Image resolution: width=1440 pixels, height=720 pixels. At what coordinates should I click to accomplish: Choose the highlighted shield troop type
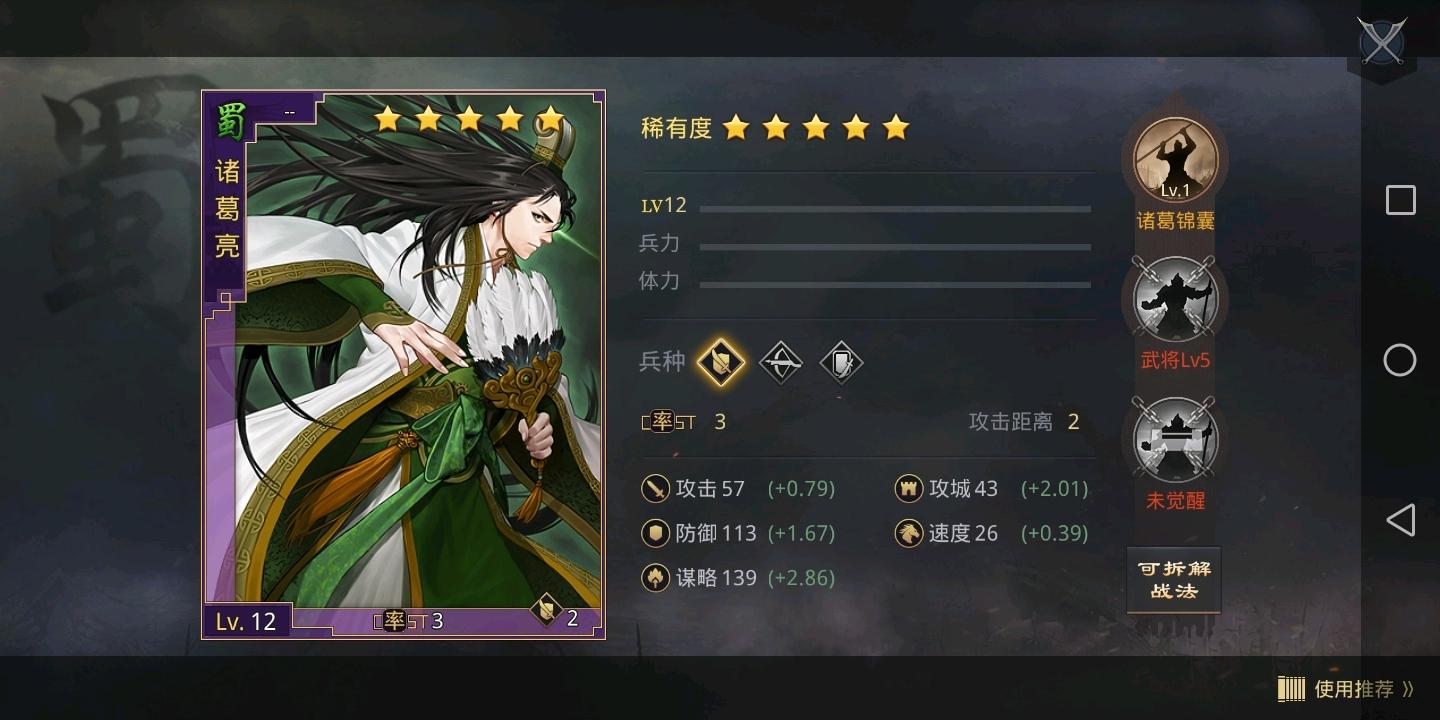pyautogui.click(x=721, y=362)
